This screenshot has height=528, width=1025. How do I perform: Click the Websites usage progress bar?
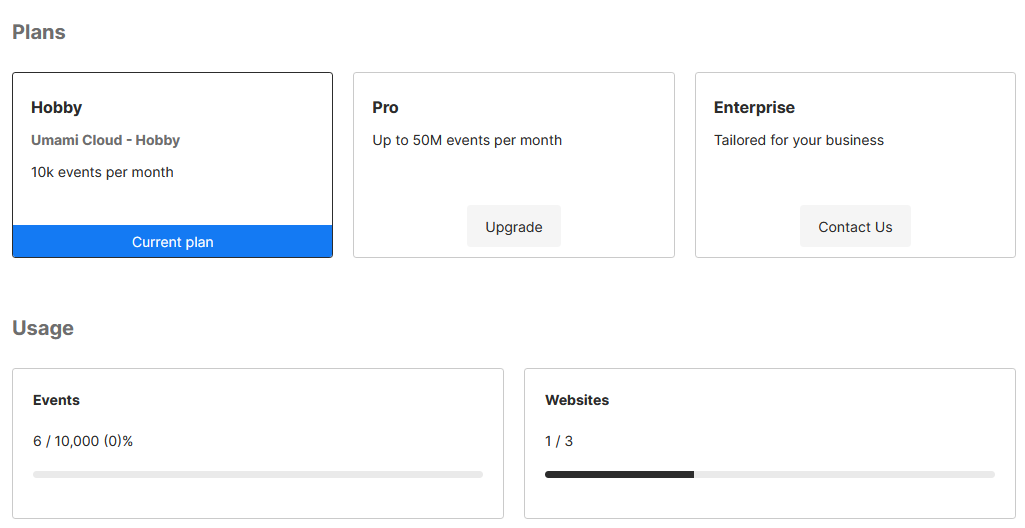(x=770, y=474)
